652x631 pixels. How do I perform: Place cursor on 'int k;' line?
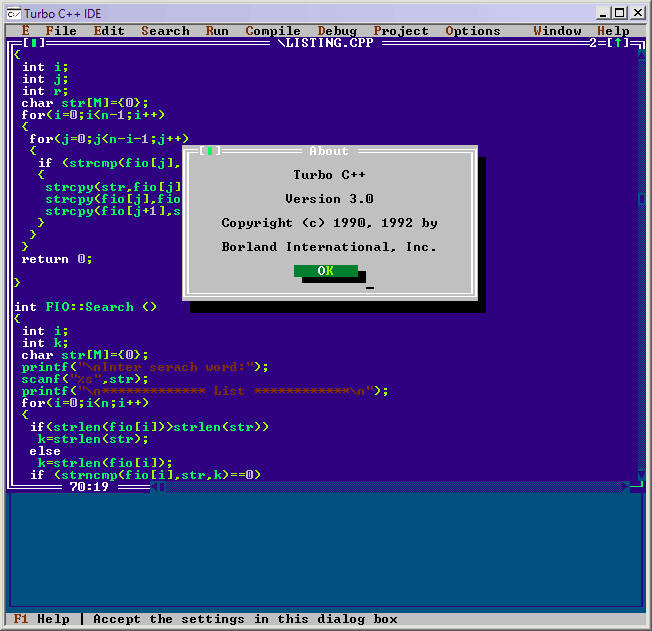(45, 343)
